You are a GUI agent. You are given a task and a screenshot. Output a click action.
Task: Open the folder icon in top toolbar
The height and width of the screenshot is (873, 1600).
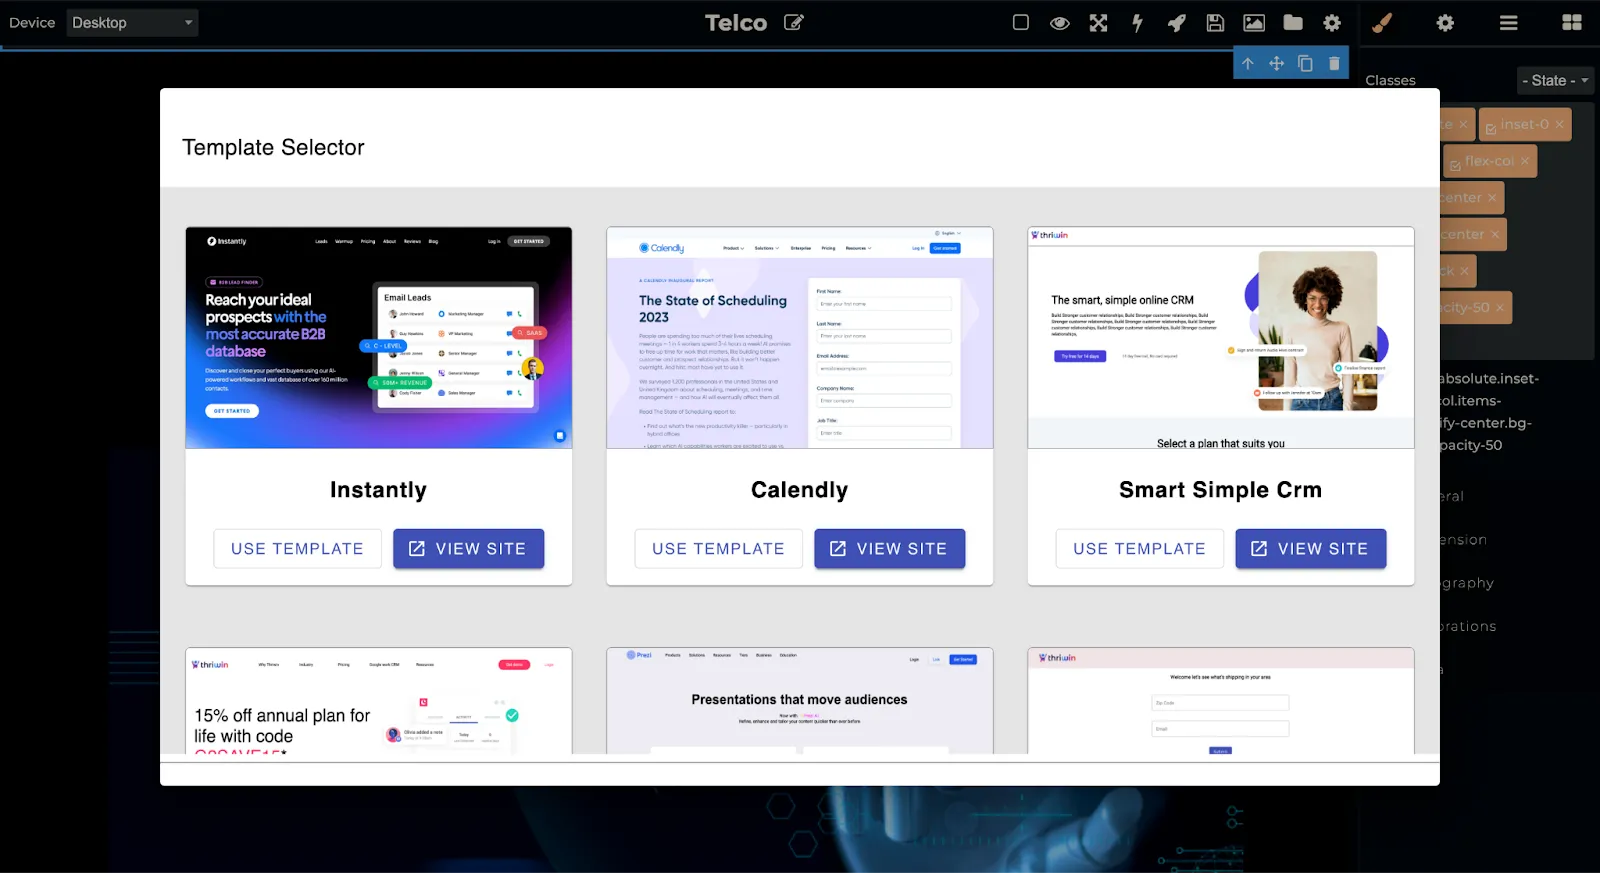[x=1293, y=22]
